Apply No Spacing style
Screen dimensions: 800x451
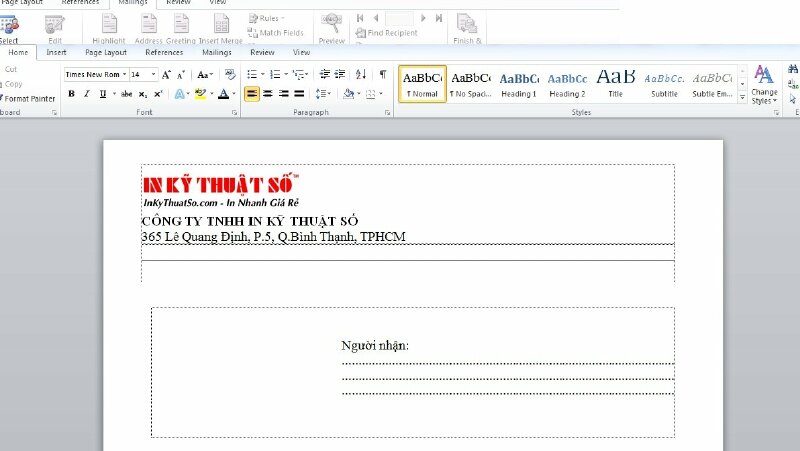[x=470, y=84]
